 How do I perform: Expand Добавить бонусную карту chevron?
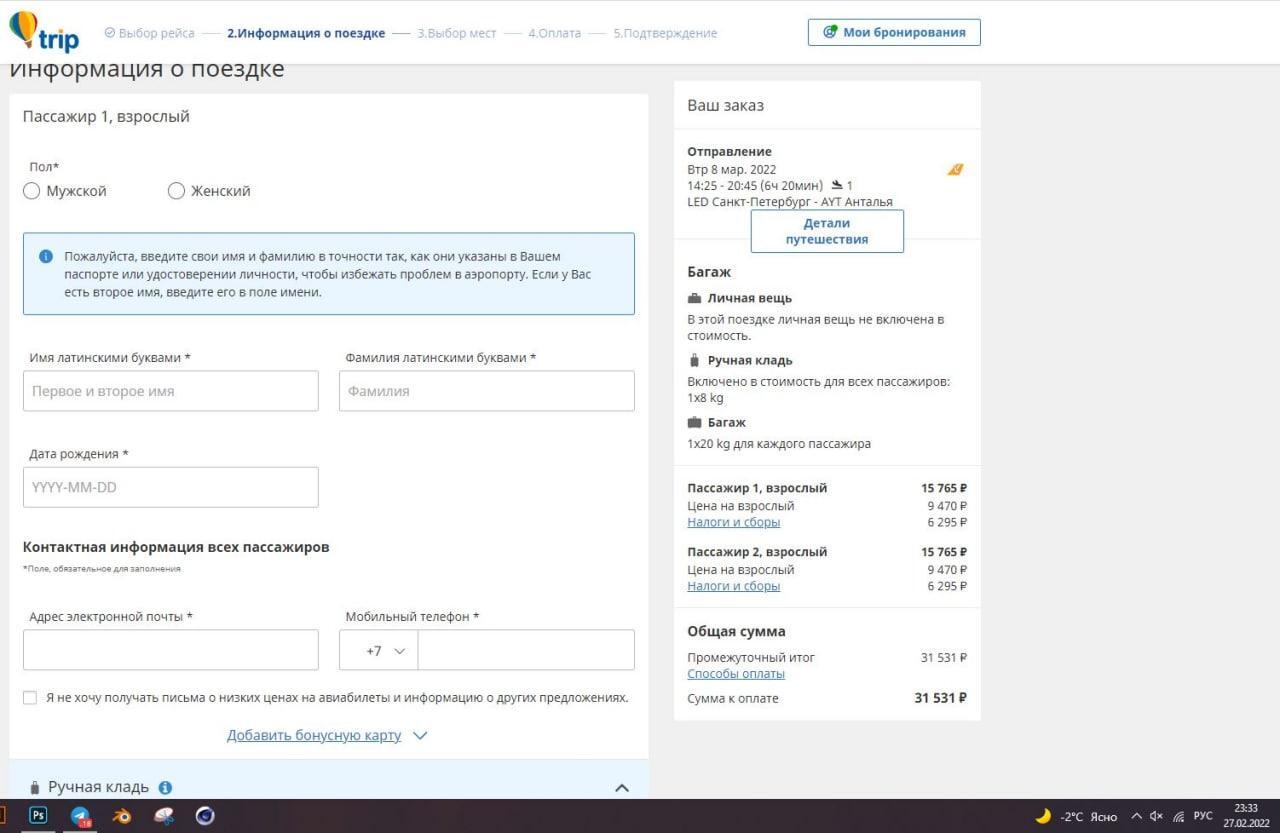pos(420,736)
